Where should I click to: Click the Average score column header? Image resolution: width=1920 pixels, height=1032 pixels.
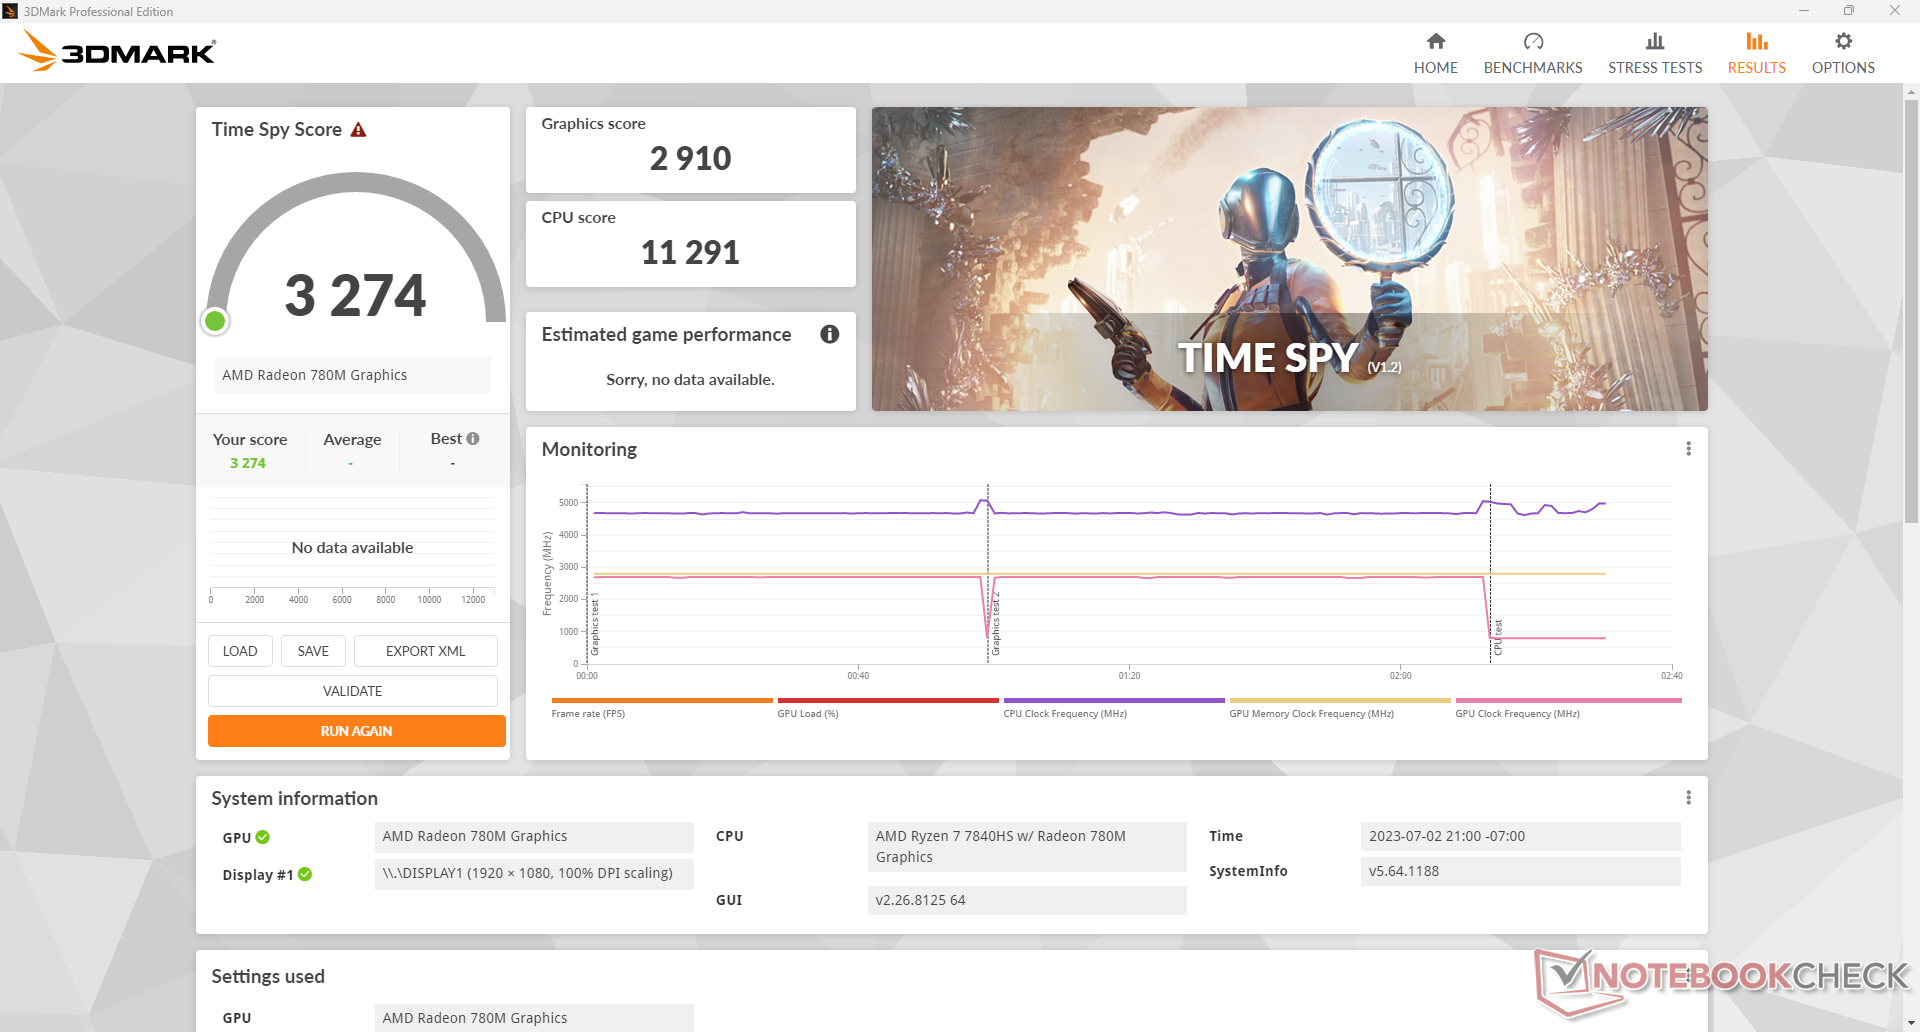click(352, 440)
